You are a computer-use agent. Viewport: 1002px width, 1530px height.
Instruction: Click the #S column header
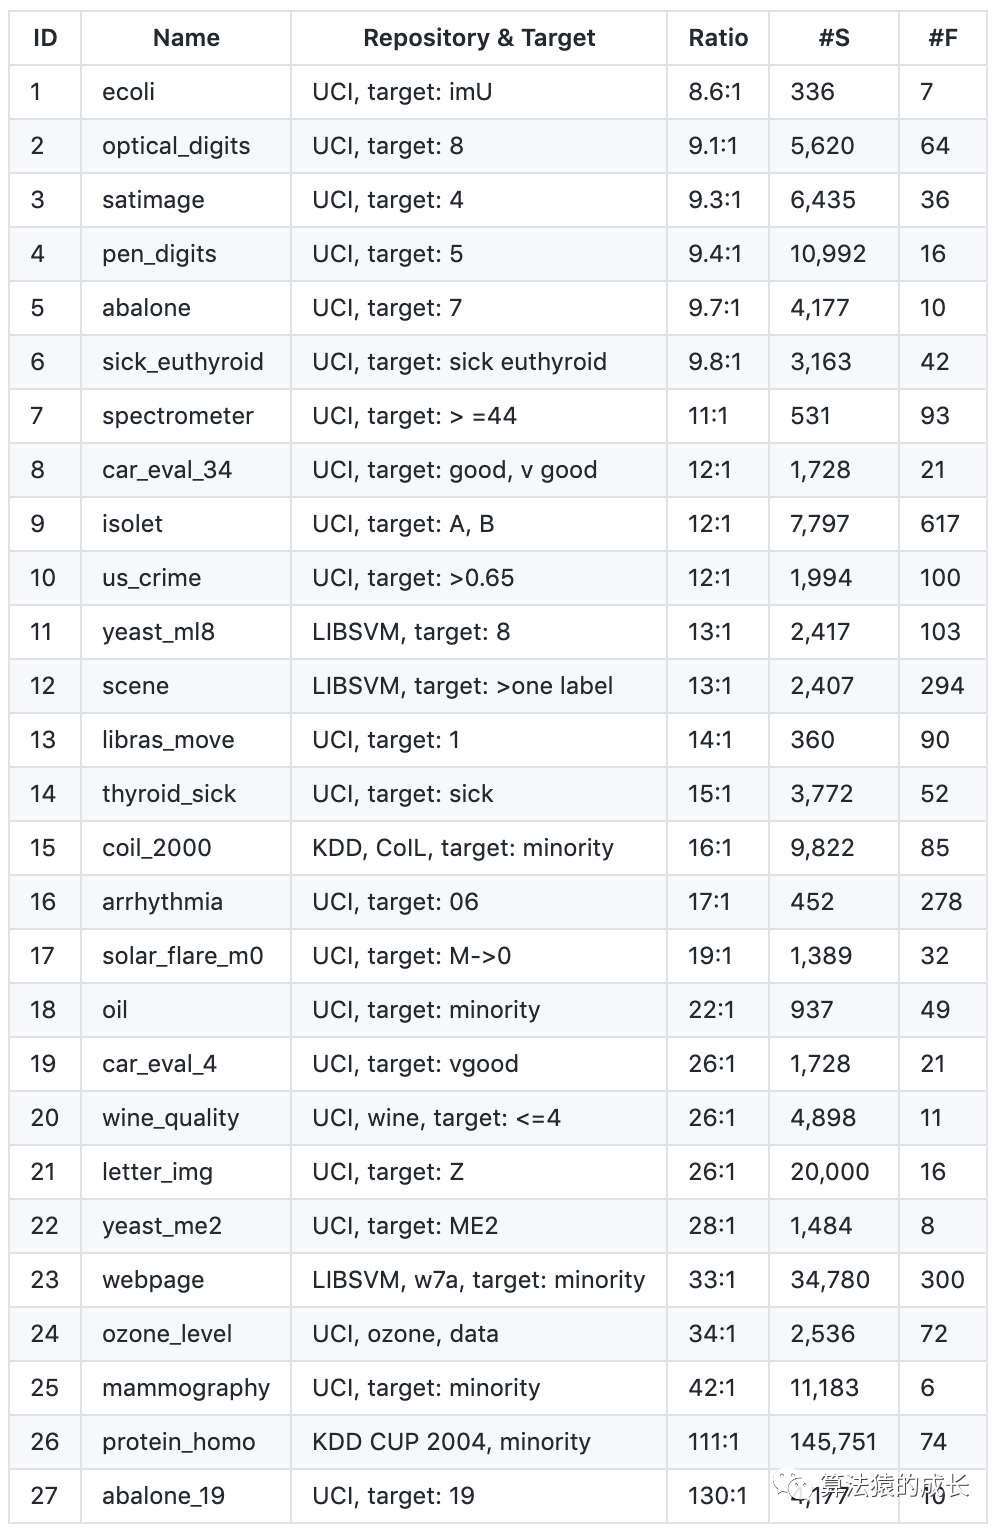tap(834, 38)
